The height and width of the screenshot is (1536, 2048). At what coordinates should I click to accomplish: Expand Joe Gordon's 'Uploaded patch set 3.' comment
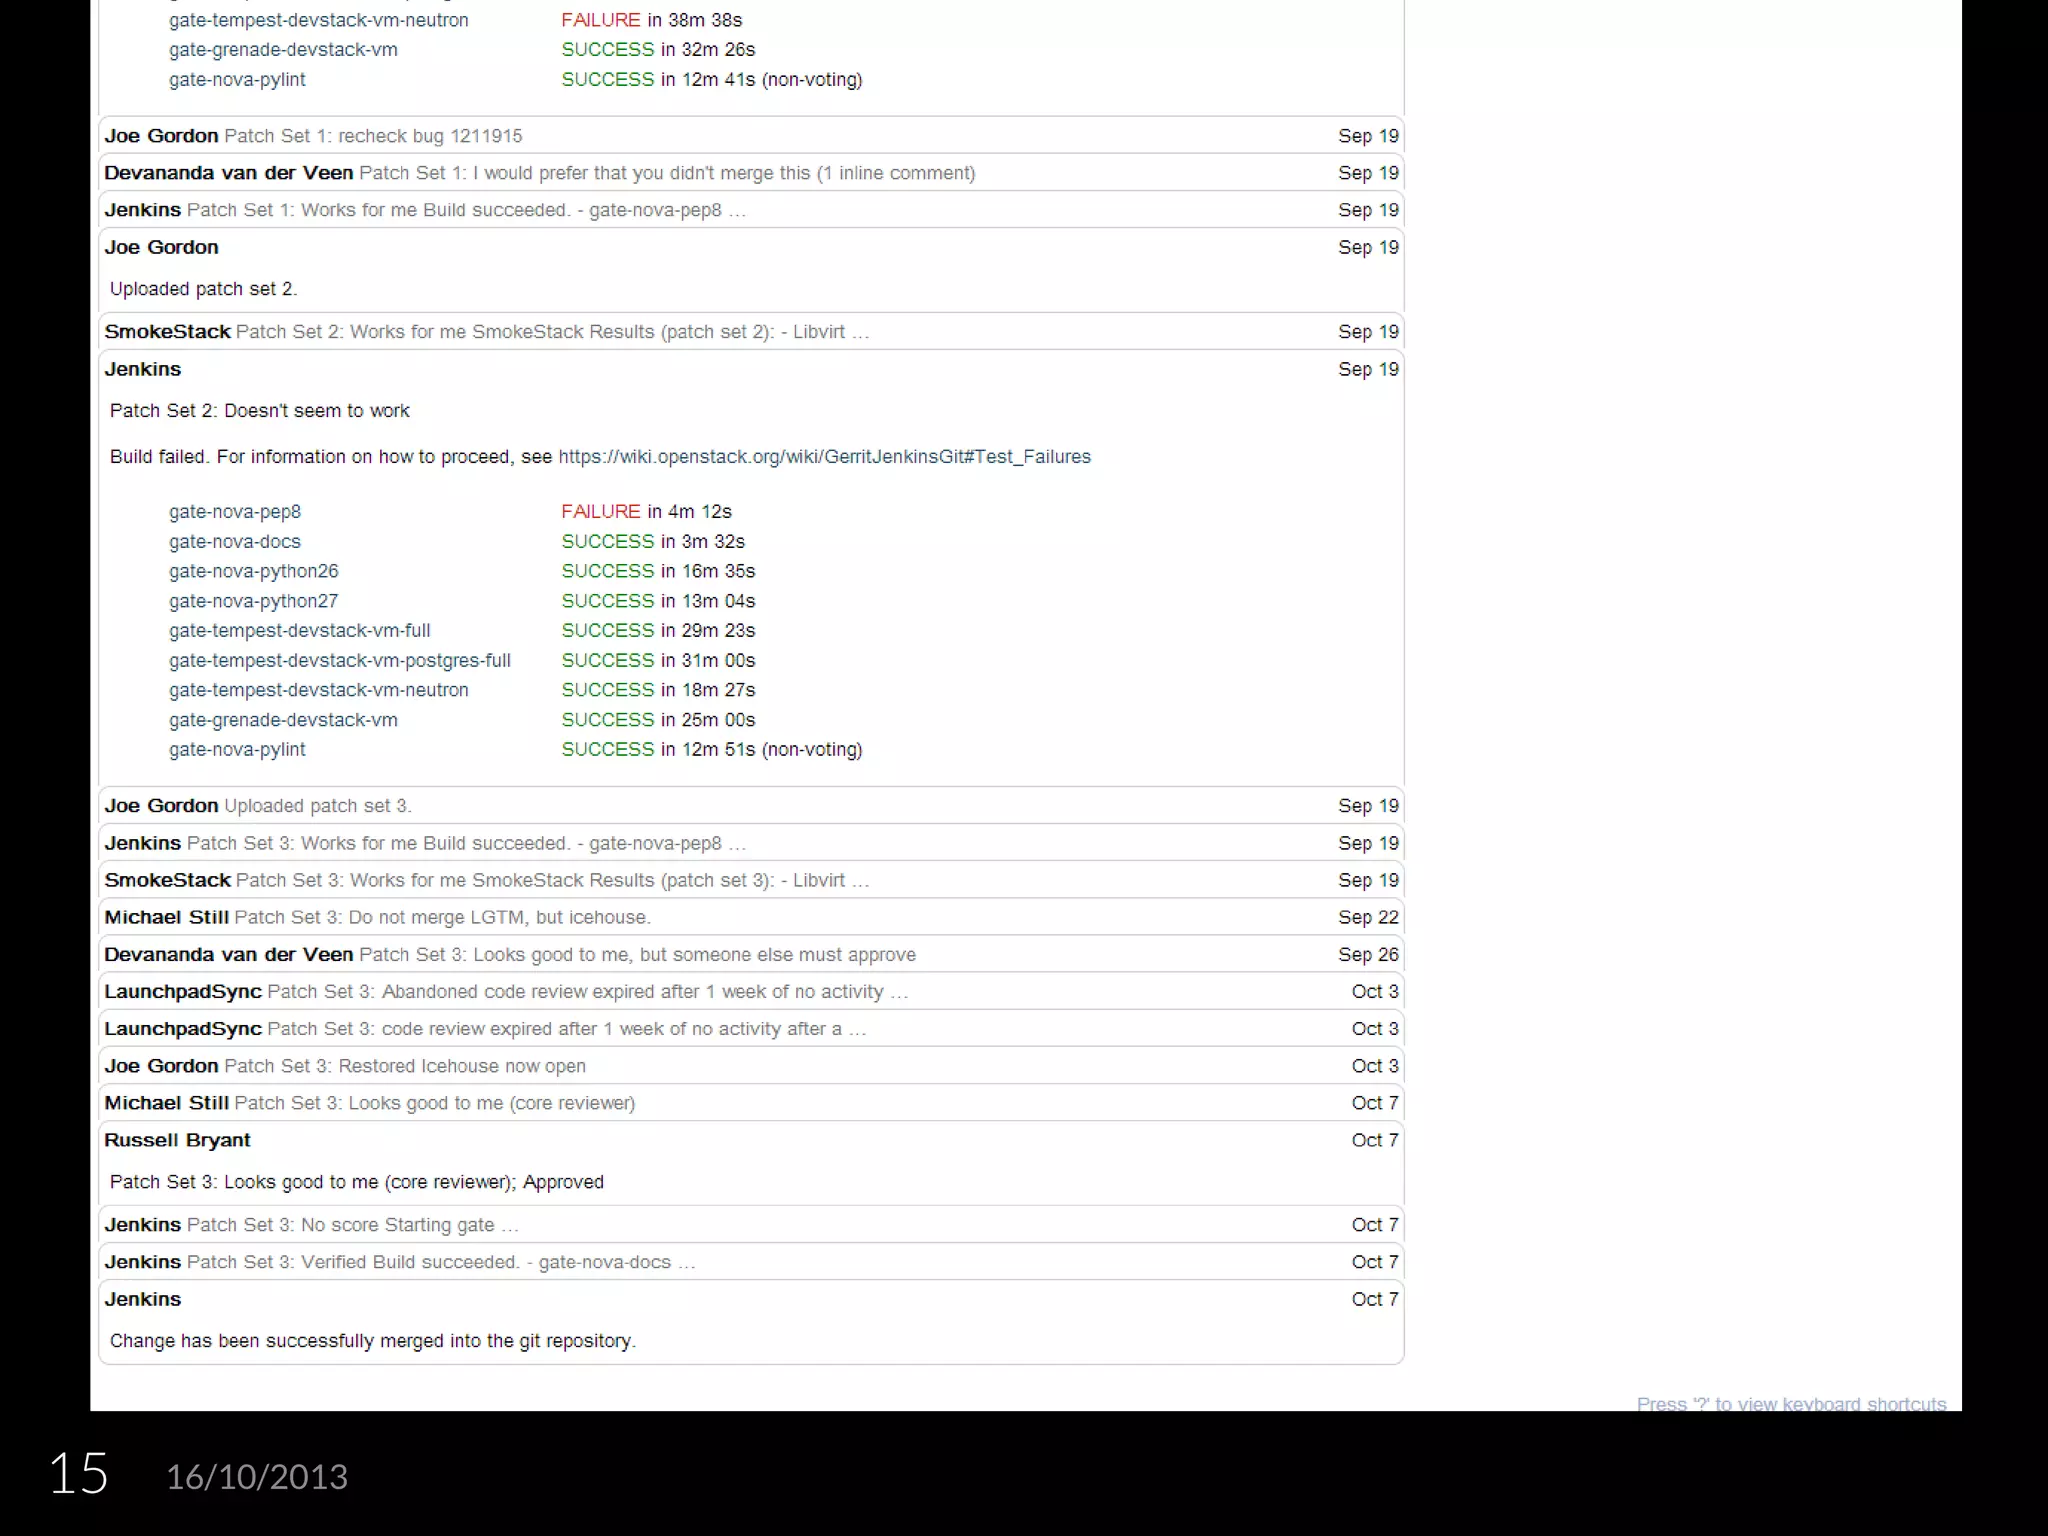(751, 806)
